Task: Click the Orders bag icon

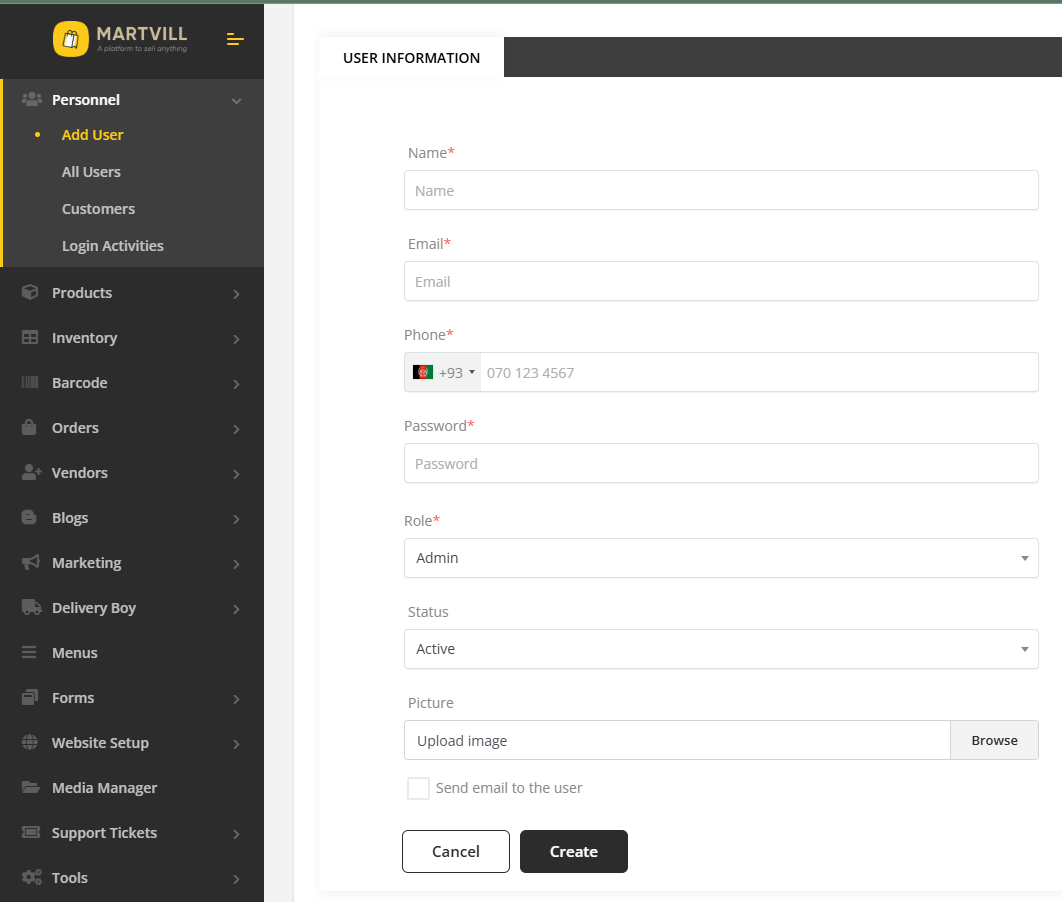Action: point(30,428)
